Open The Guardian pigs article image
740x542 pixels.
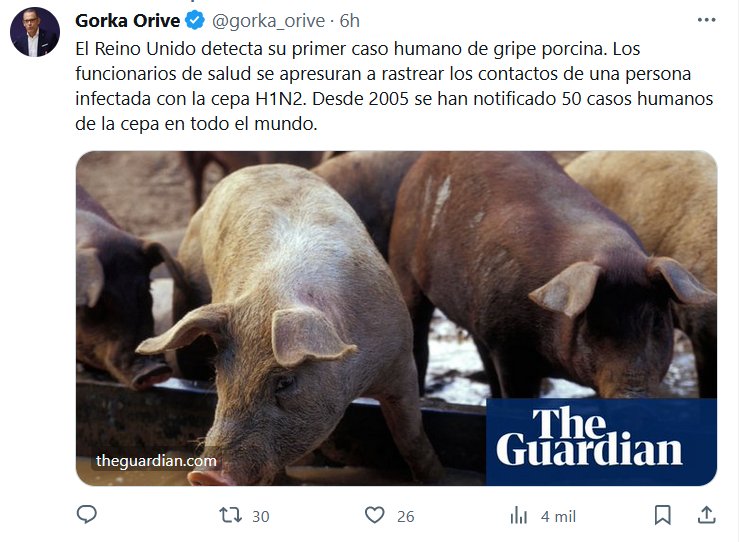pos(396,318)
